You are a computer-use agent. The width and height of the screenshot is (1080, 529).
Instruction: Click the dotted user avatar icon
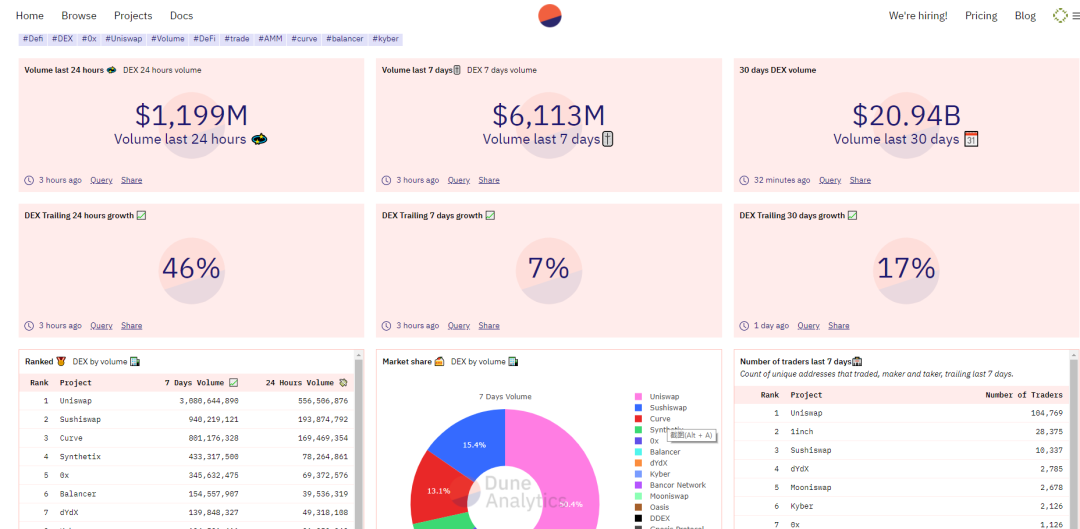(x=1060, y=15)
